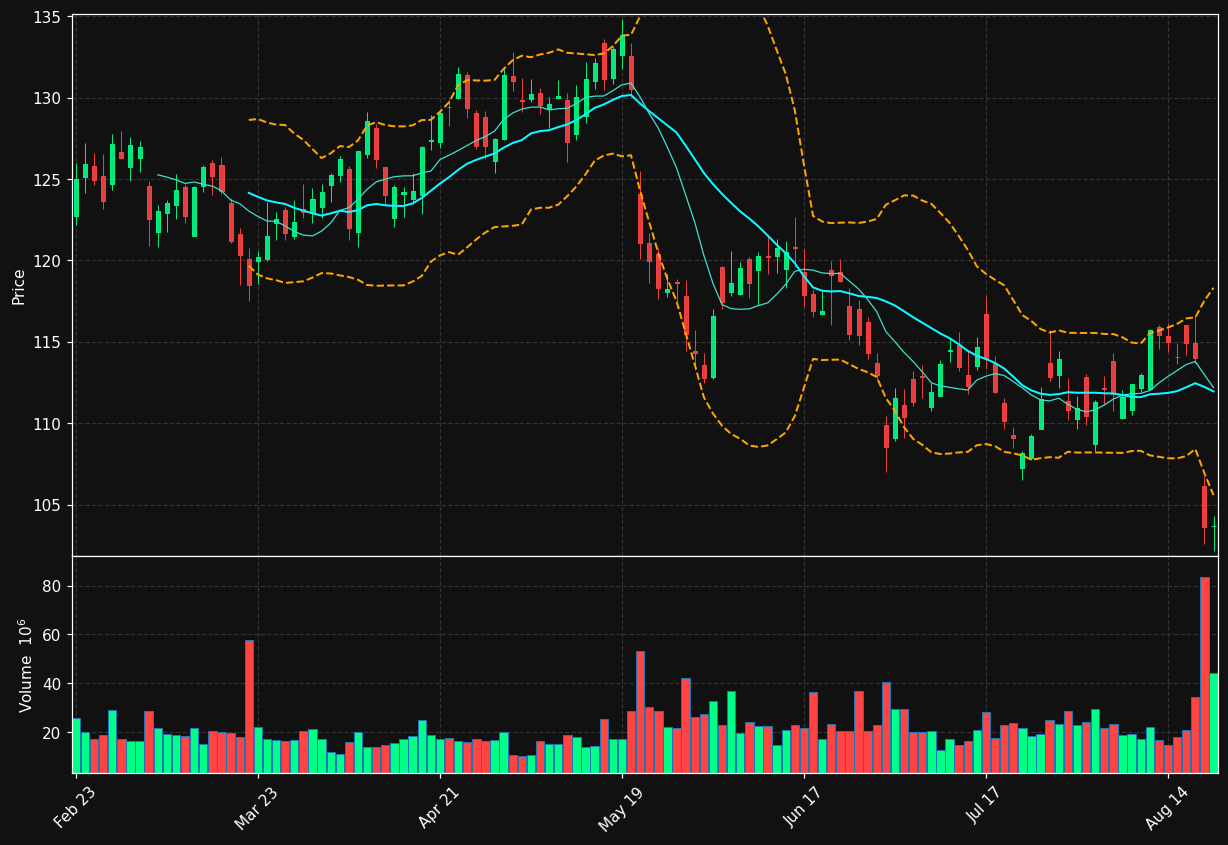Click the Price axis title
The image size is (1228, 845).
[x=19, y=286]
